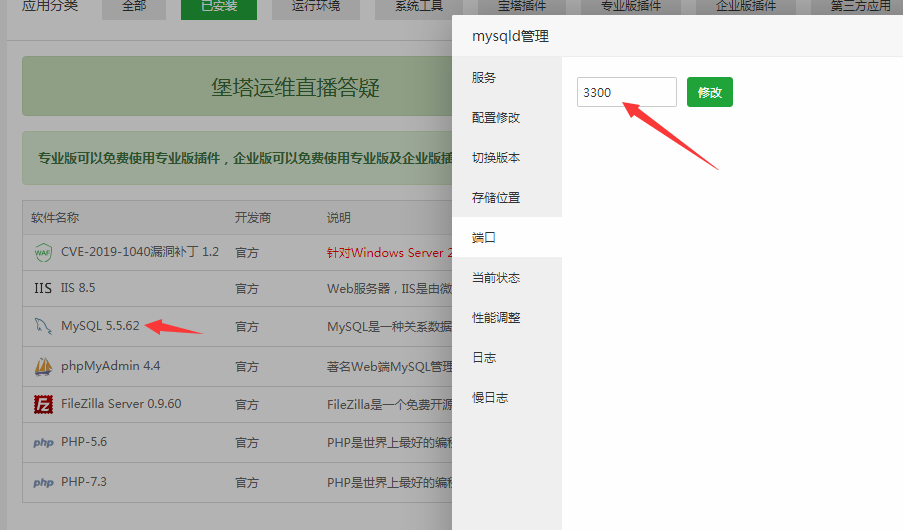
Task: Select the 端口 section
Action: coord(507,237)
